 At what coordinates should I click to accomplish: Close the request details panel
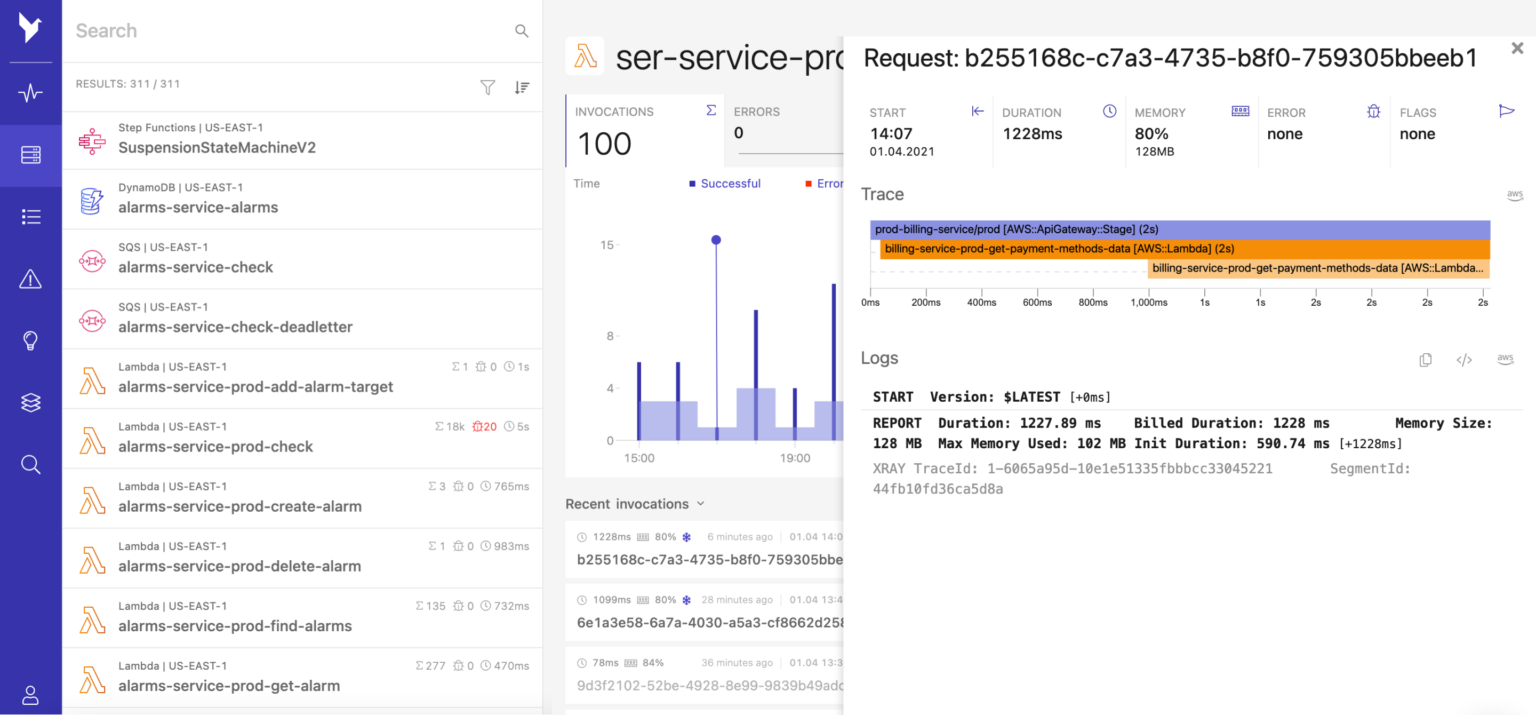click(1518, 47)
